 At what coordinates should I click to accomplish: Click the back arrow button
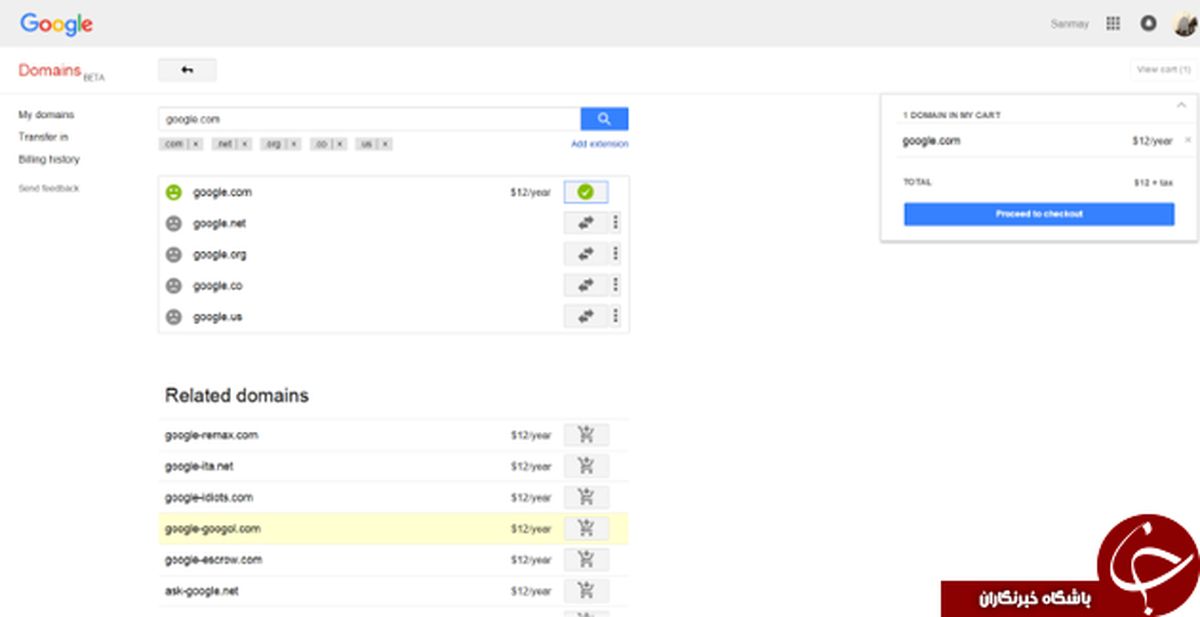187,70
